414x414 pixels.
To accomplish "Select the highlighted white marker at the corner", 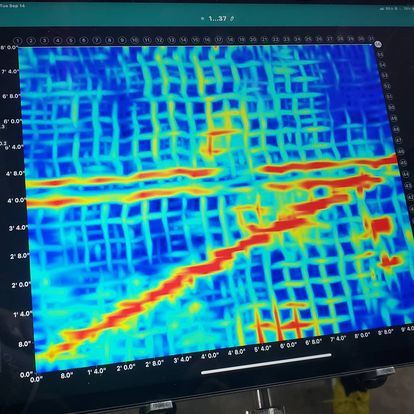I will (378, 44).
